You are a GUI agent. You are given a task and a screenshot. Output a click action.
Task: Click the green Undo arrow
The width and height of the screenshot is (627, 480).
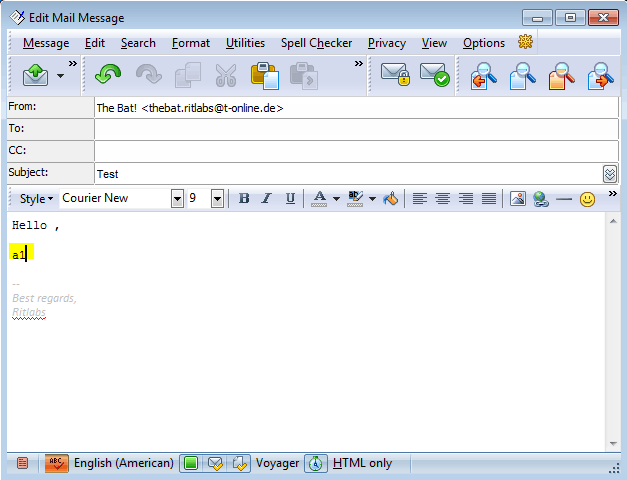point(108,75)
